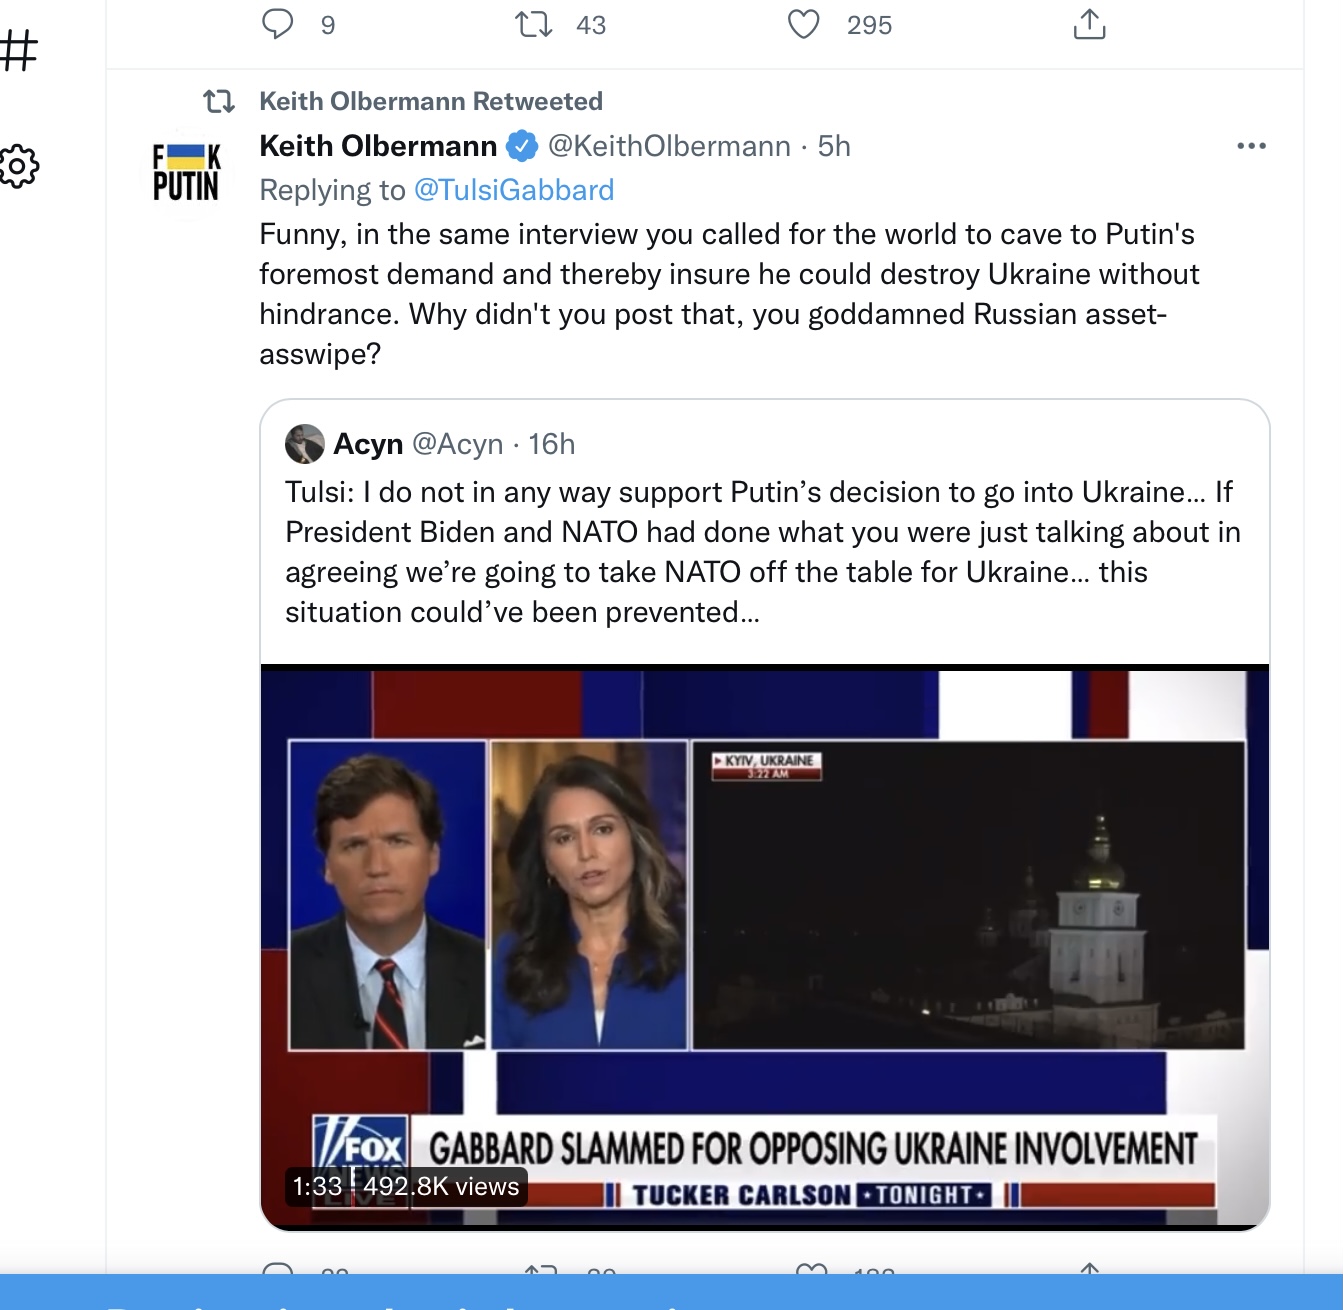Viewport: 1343px width, 1310px height.
Task: Play the Tucker Carlson Gabbard video
Action: tap(765, 946)
